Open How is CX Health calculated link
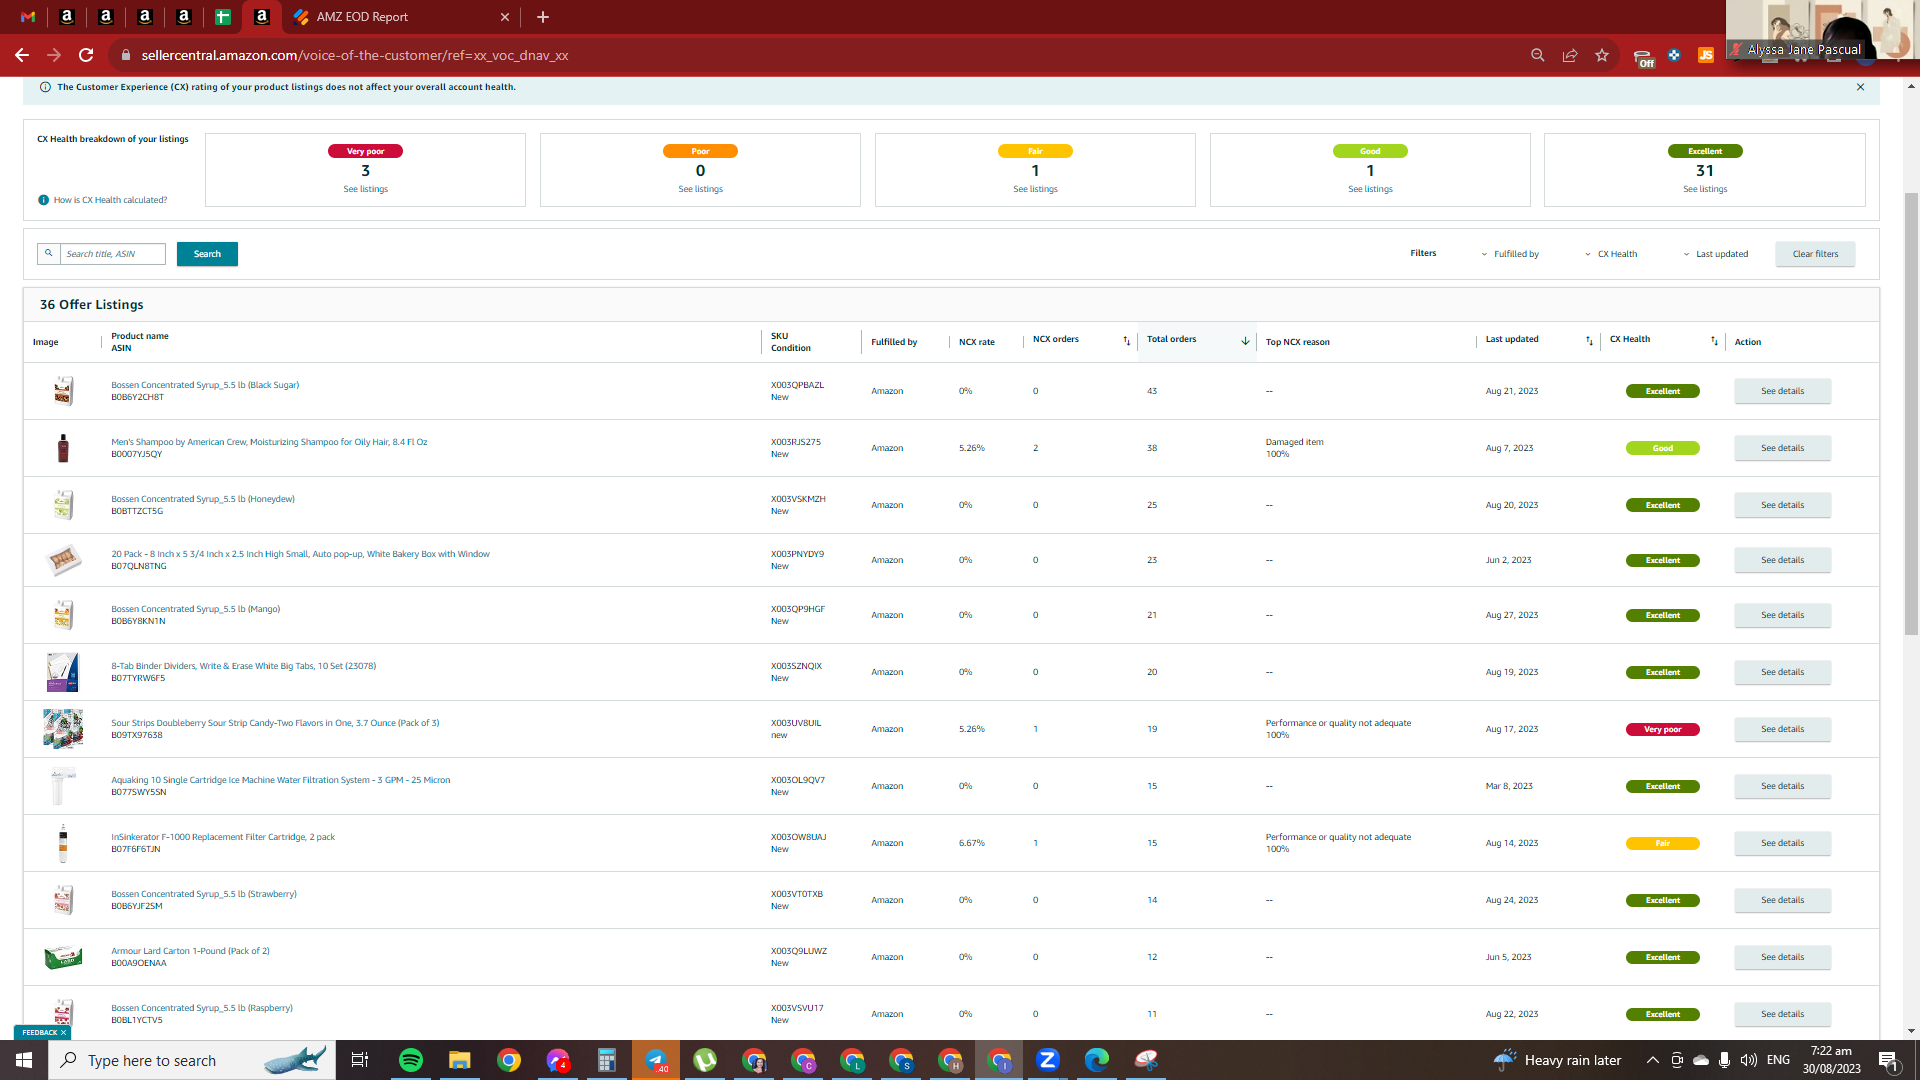 click(110, 200)
